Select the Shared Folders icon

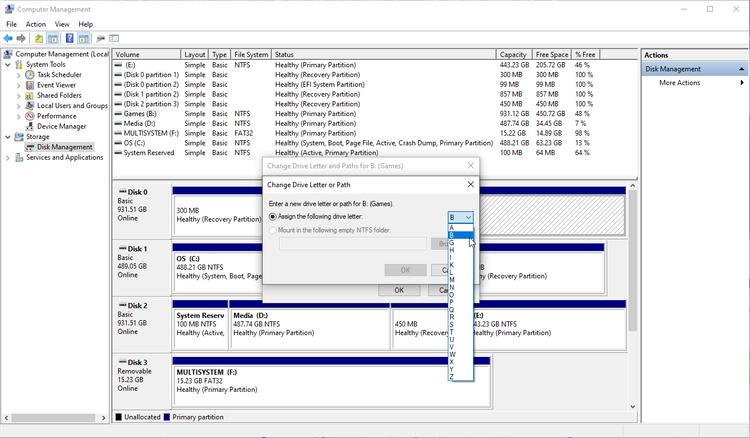click(x=30, y=95)
